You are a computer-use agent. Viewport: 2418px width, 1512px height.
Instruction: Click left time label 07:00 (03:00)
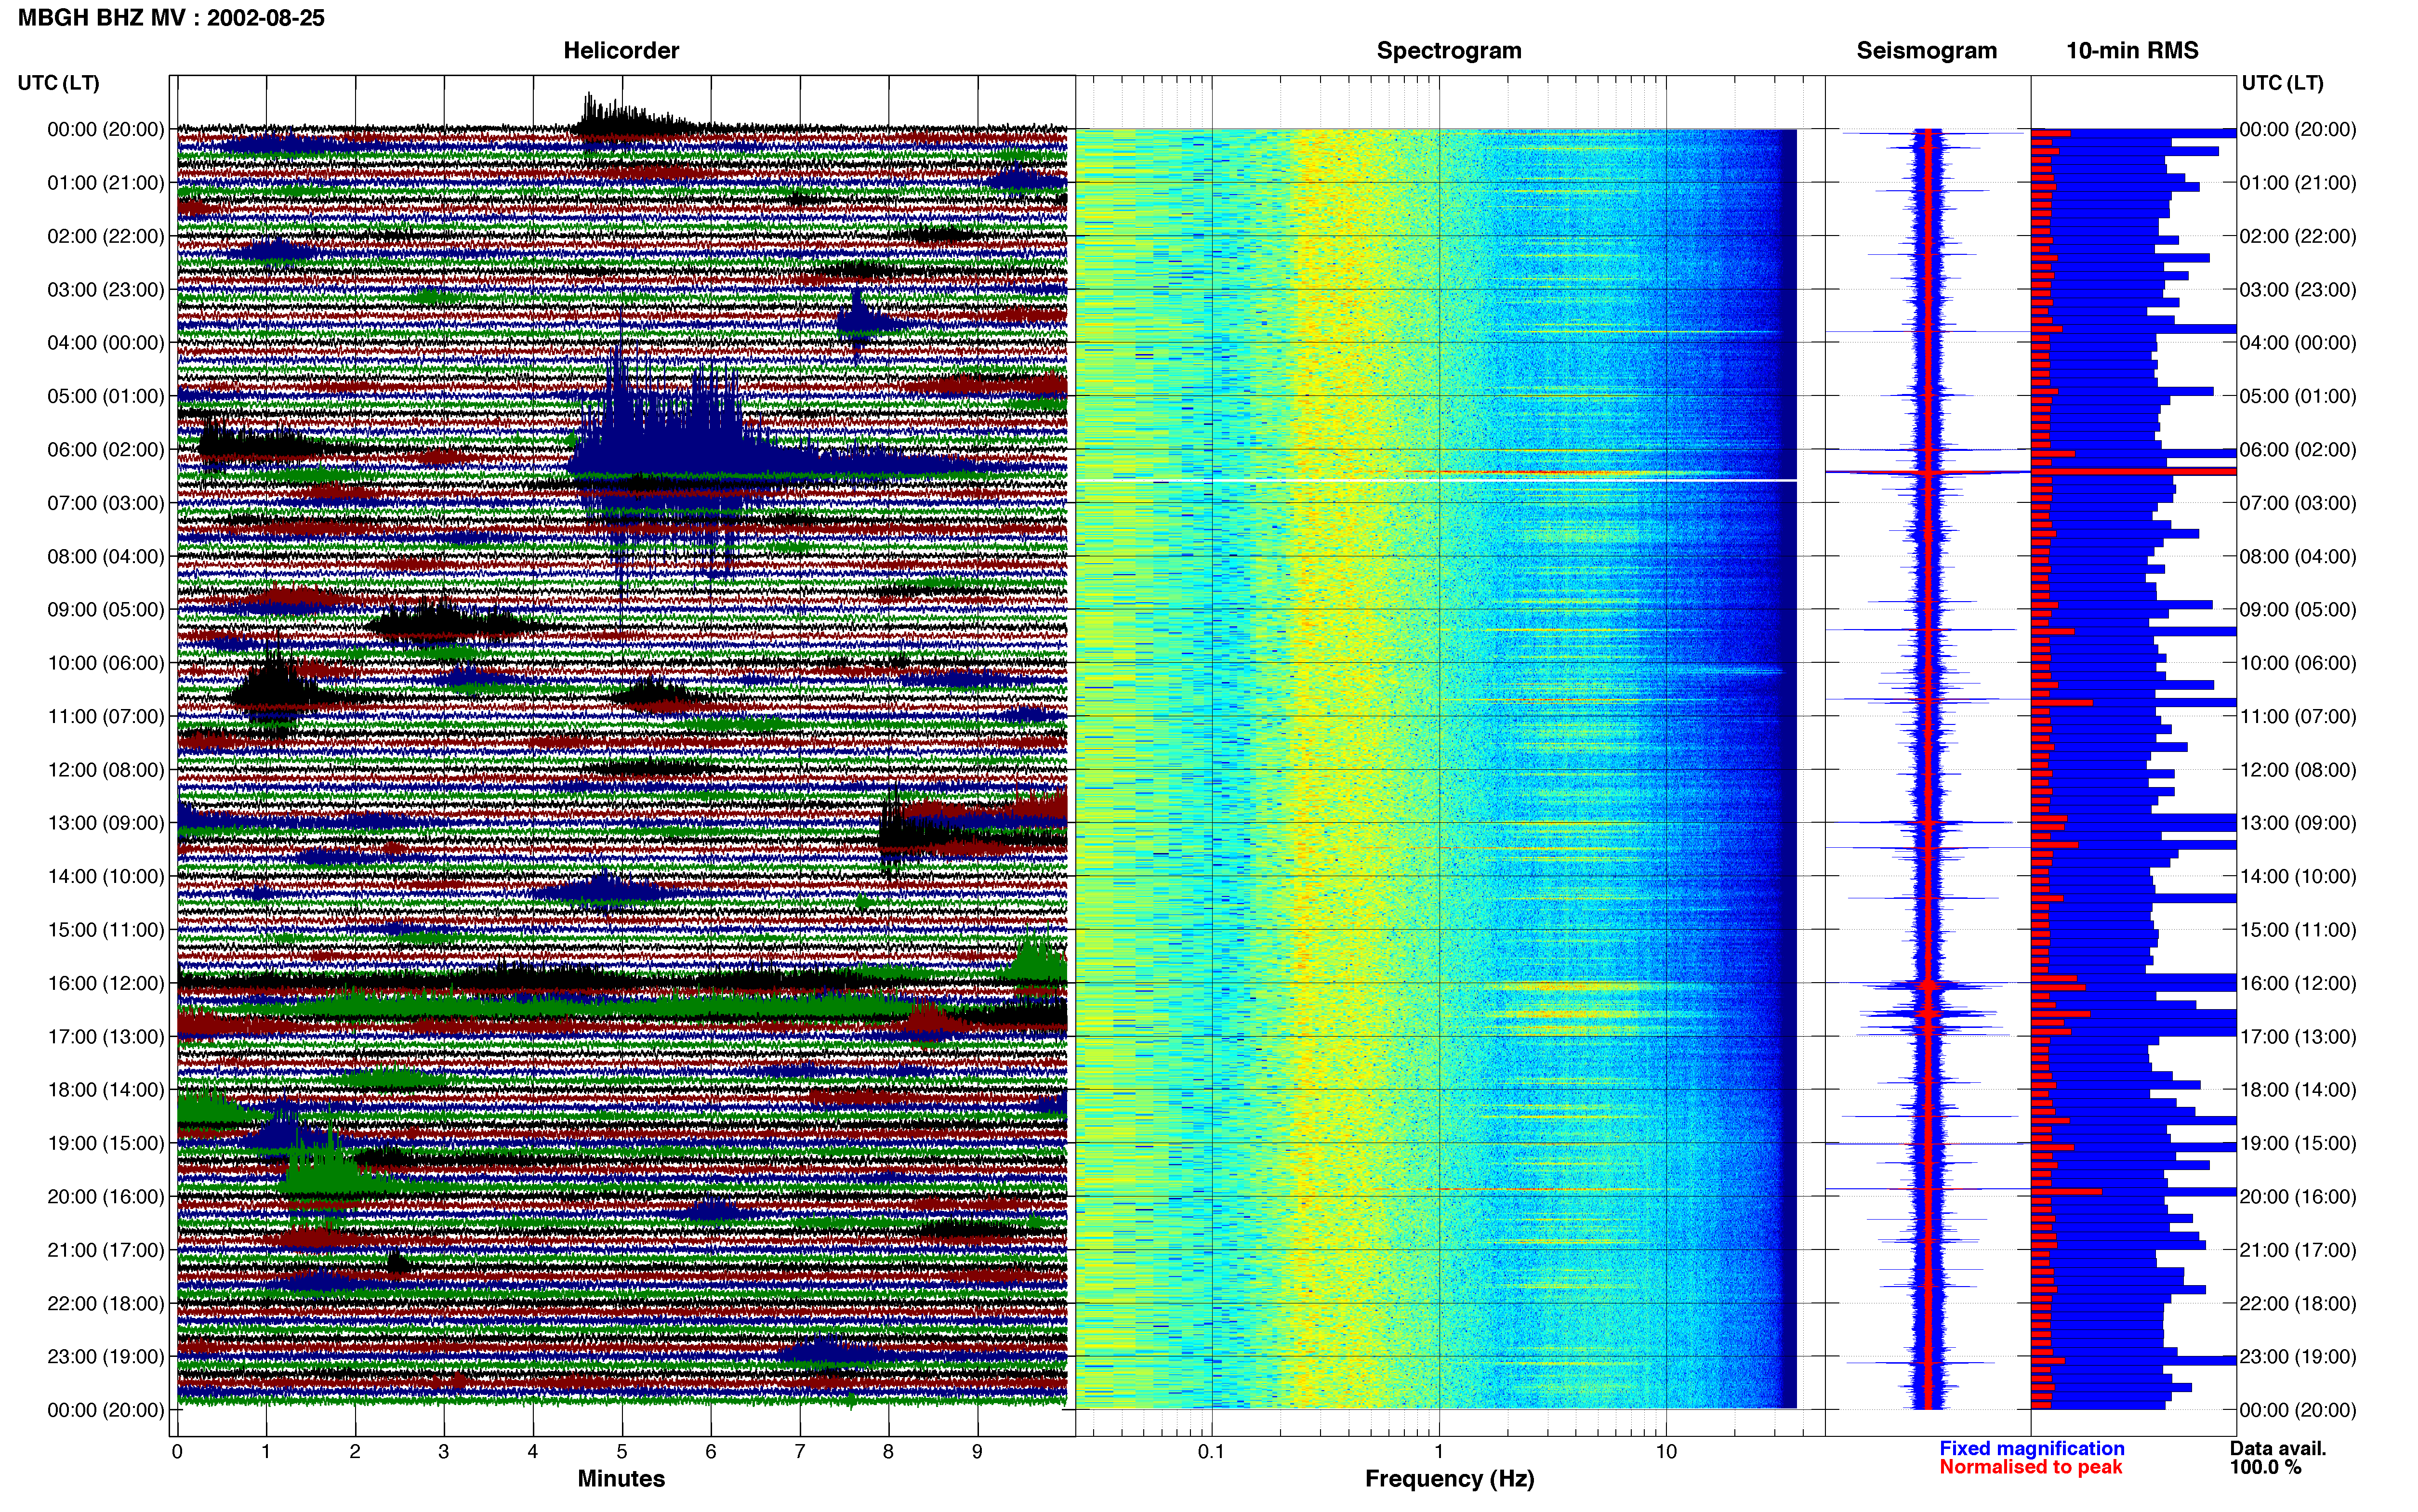tap(106, 502)
